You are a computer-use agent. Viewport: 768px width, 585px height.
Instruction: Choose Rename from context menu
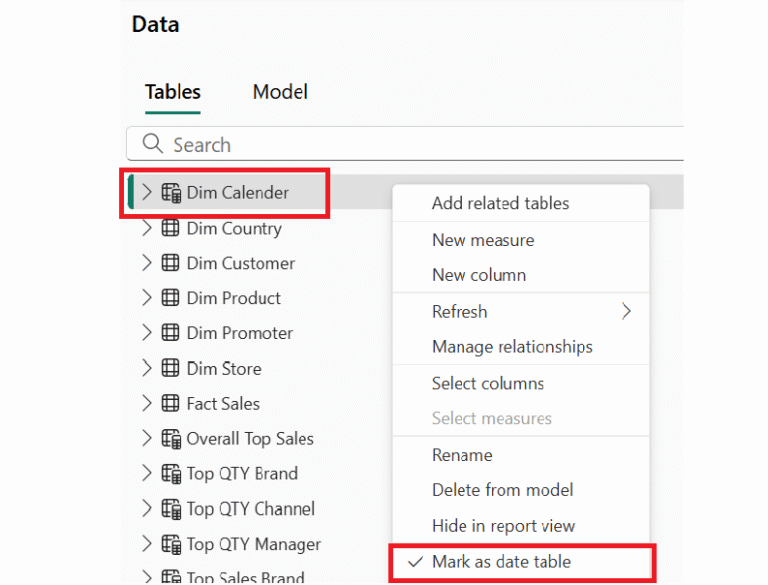pos(521,455)
